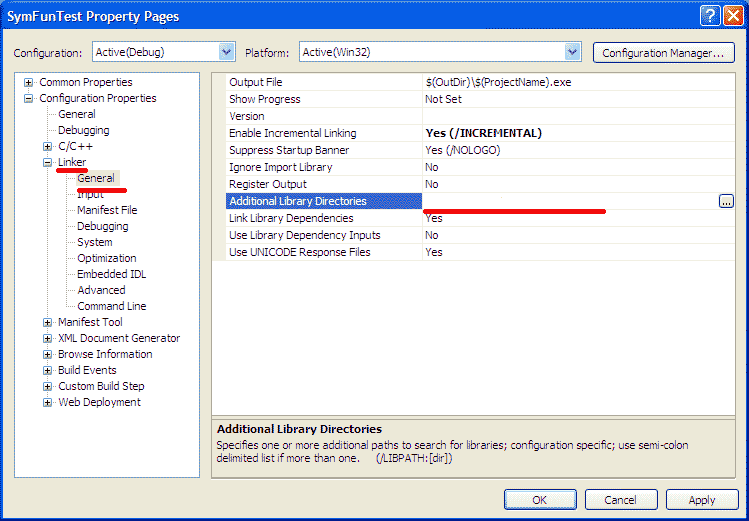749x521 pixels.
Task: Close the SymFunTest Property Pages dialog
Action: pyautogui.click(x=733, y=16)
